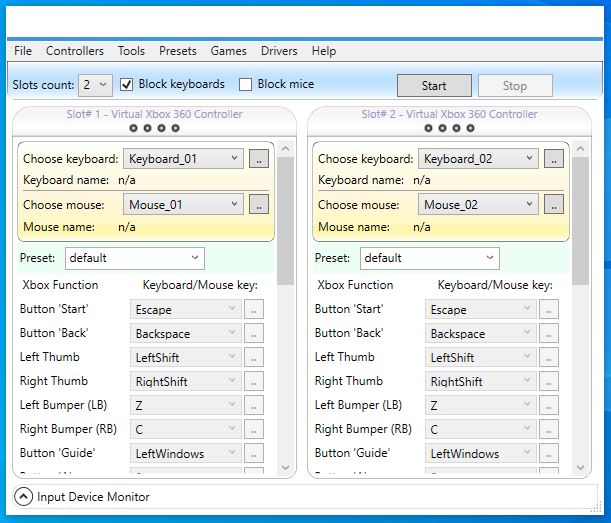Click Slot 1 vertical scrollbar thumb
This screenshot has width=611, height=523.
pyautogui.click(x=286, y=220)
